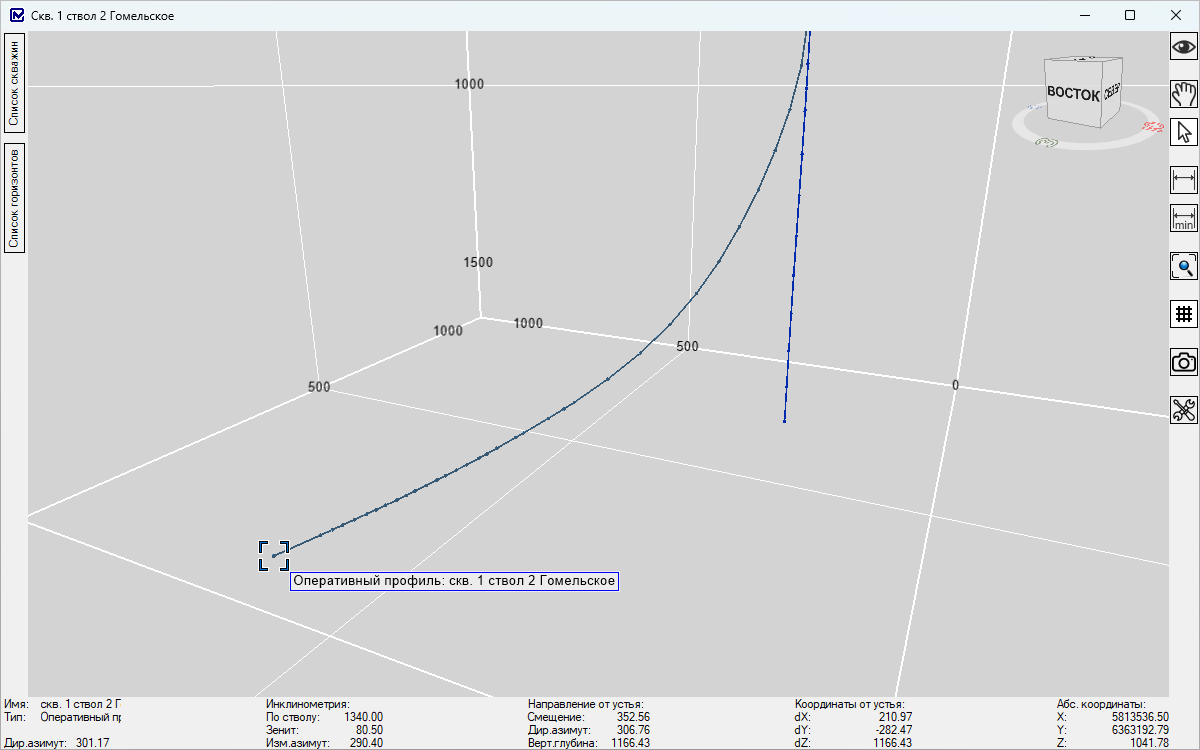This screenshot has width=1200, height=750.
Task: Toggle visibility with the eye icon
Action: pos(1184,46)
